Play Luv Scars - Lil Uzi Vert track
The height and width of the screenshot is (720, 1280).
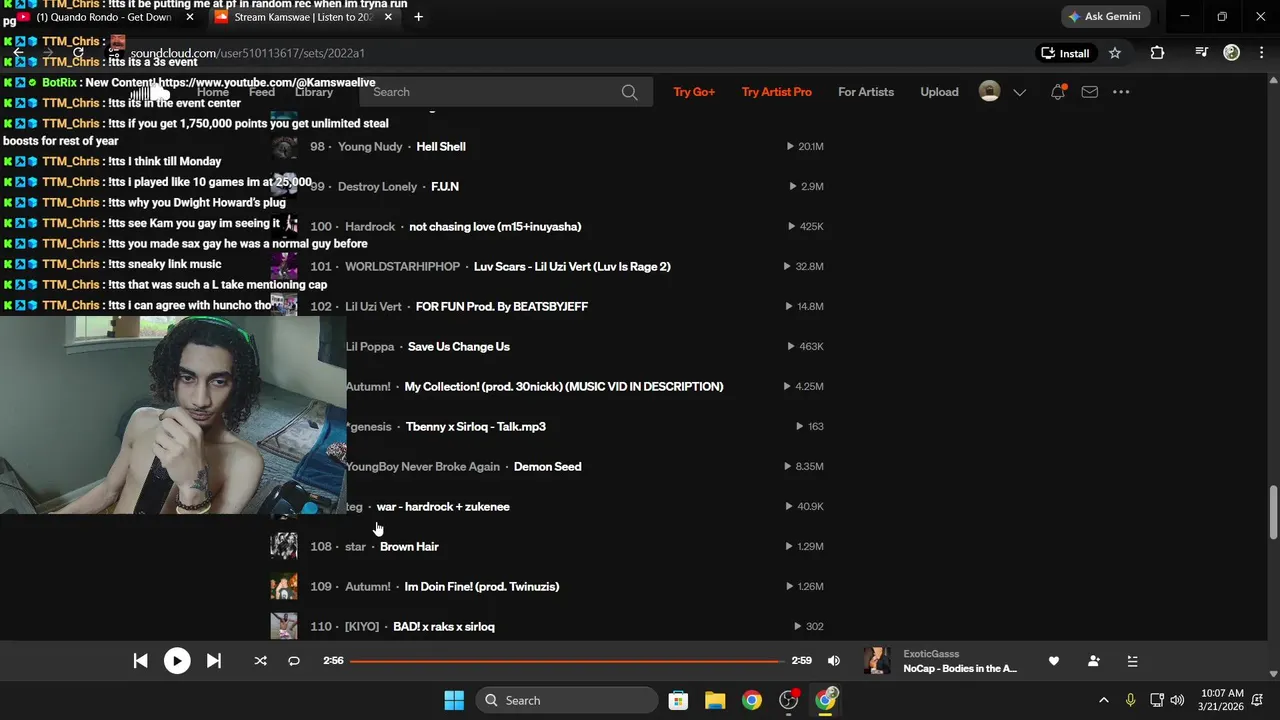572,267
